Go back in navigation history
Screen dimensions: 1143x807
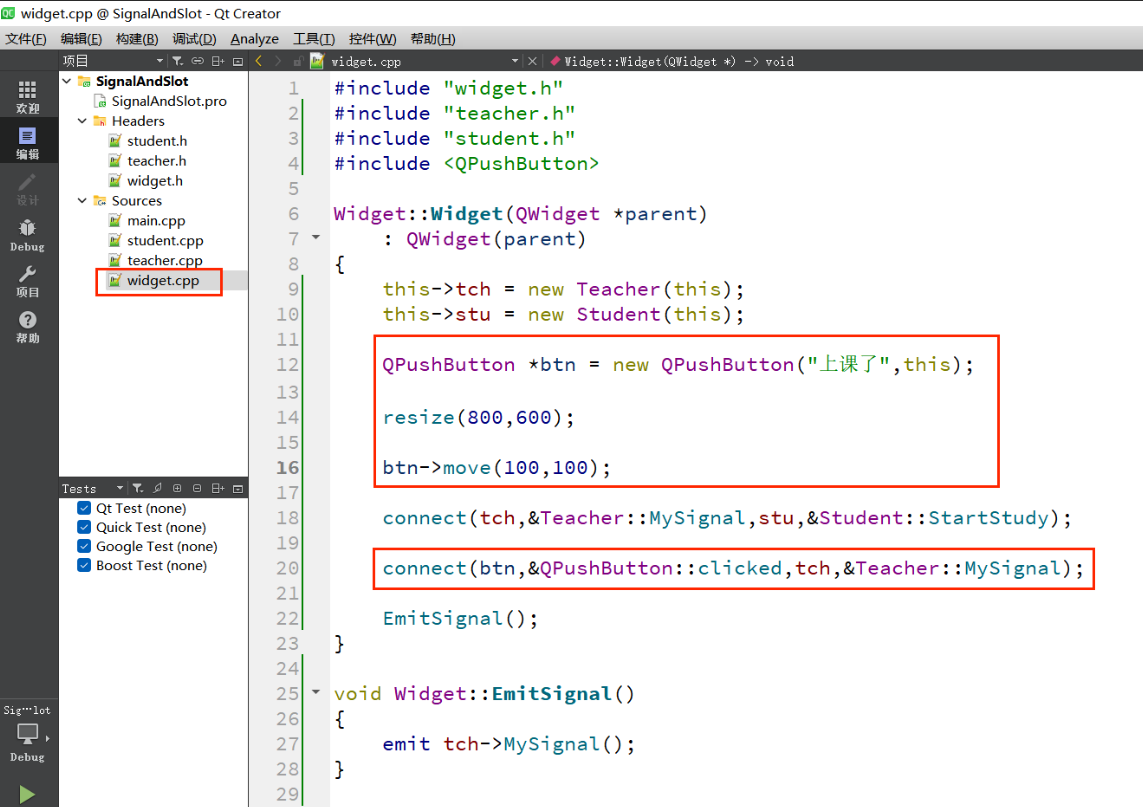[259, 61]
